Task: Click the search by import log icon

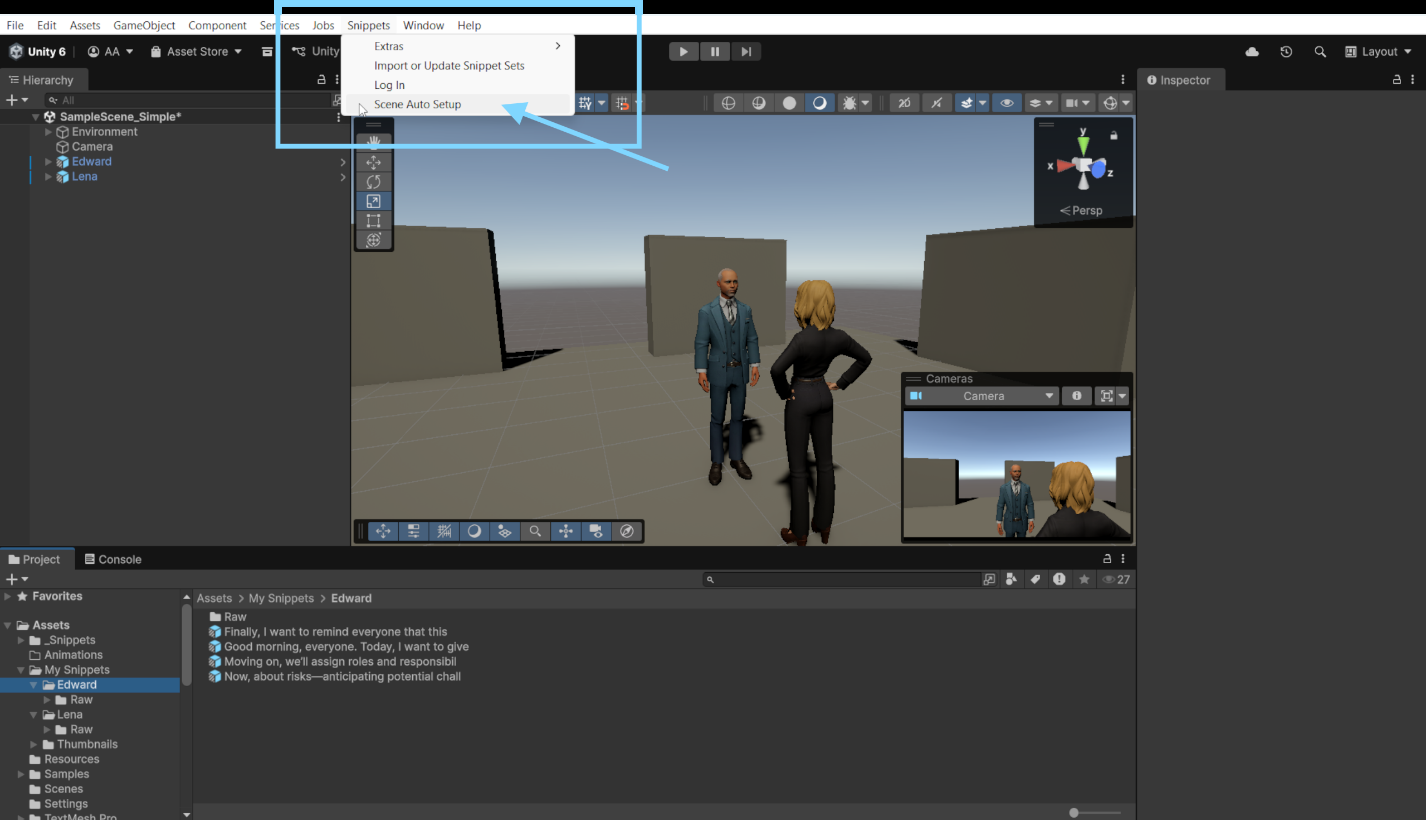Action: point(1059,579)
